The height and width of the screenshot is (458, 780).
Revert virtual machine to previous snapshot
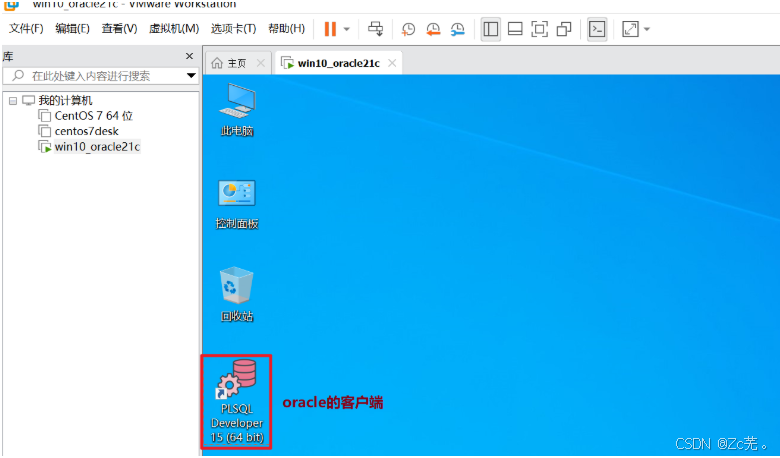[433, 29]
